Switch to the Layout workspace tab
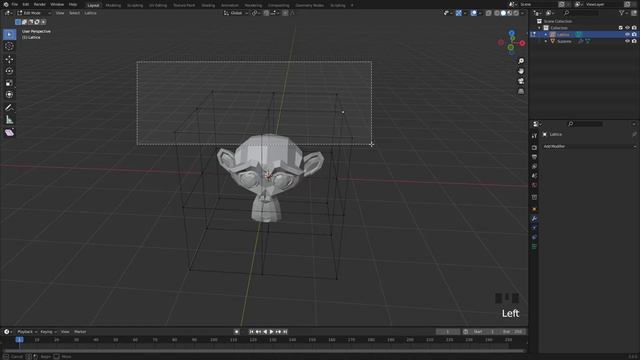The height and width of the screenshot is (360, 640). pyautogui.click(x=93, y=5)
